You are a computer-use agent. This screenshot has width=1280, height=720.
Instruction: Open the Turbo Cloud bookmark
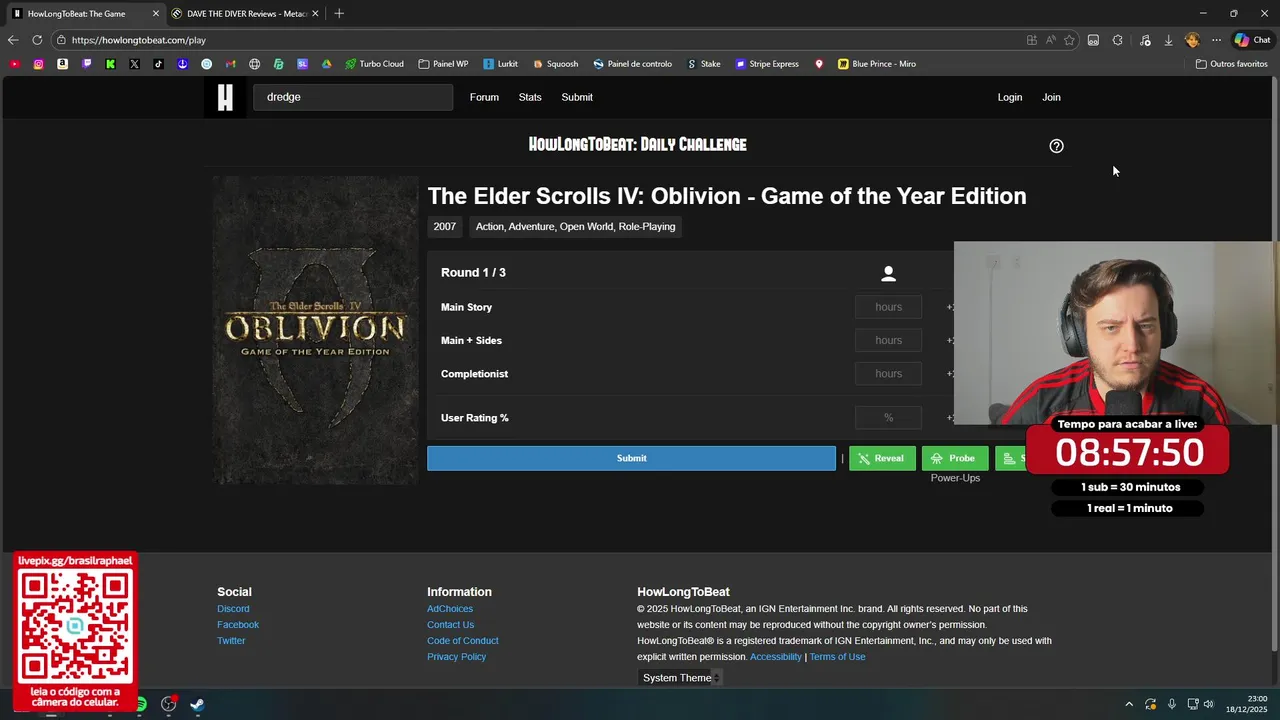(x=374, y=64)
